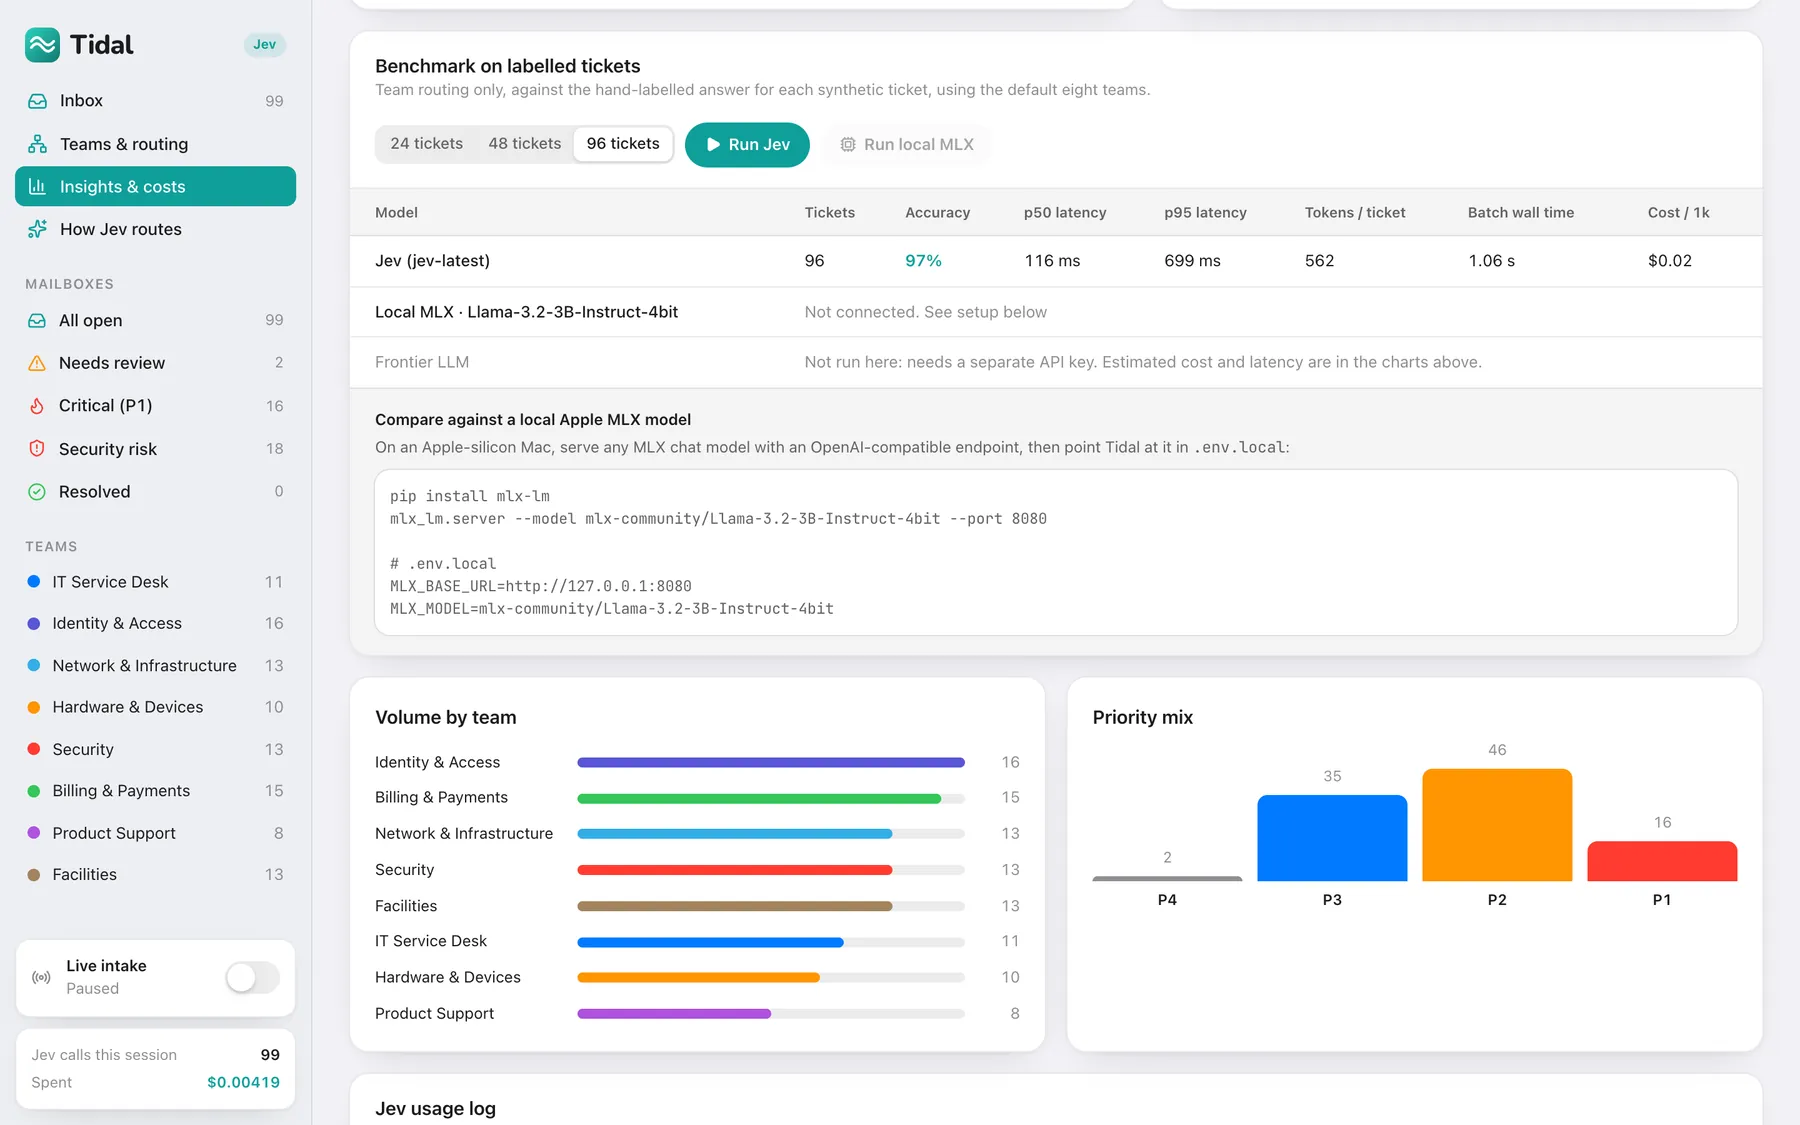Click the orange P2 priority bar
Image resolution: width=1800 pixels, height=1125 pixels.
point(1497,825)
